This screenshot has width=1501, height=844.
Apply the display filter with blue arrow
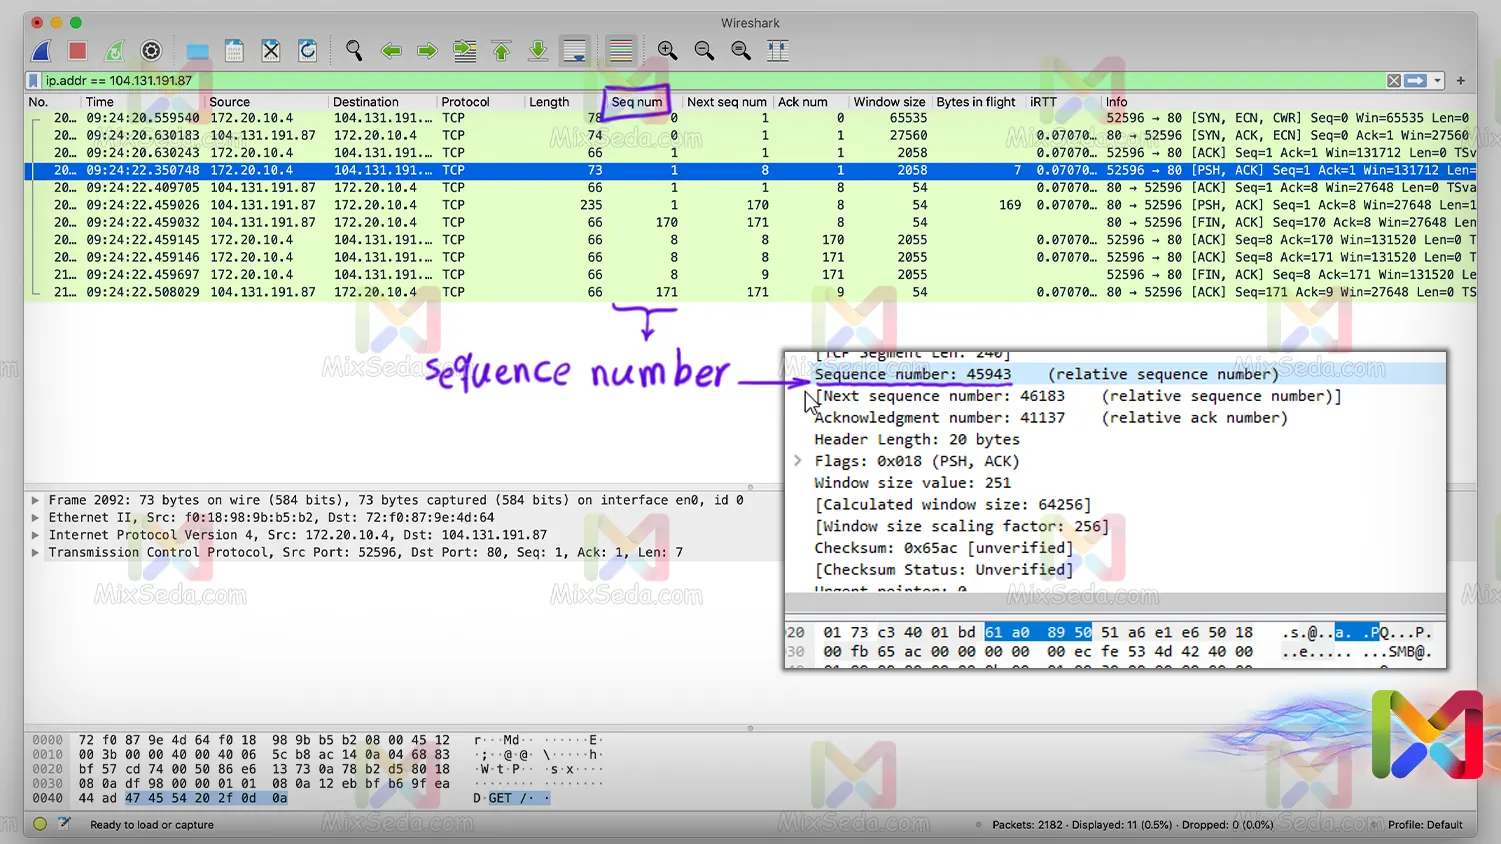coord(1415,81)
